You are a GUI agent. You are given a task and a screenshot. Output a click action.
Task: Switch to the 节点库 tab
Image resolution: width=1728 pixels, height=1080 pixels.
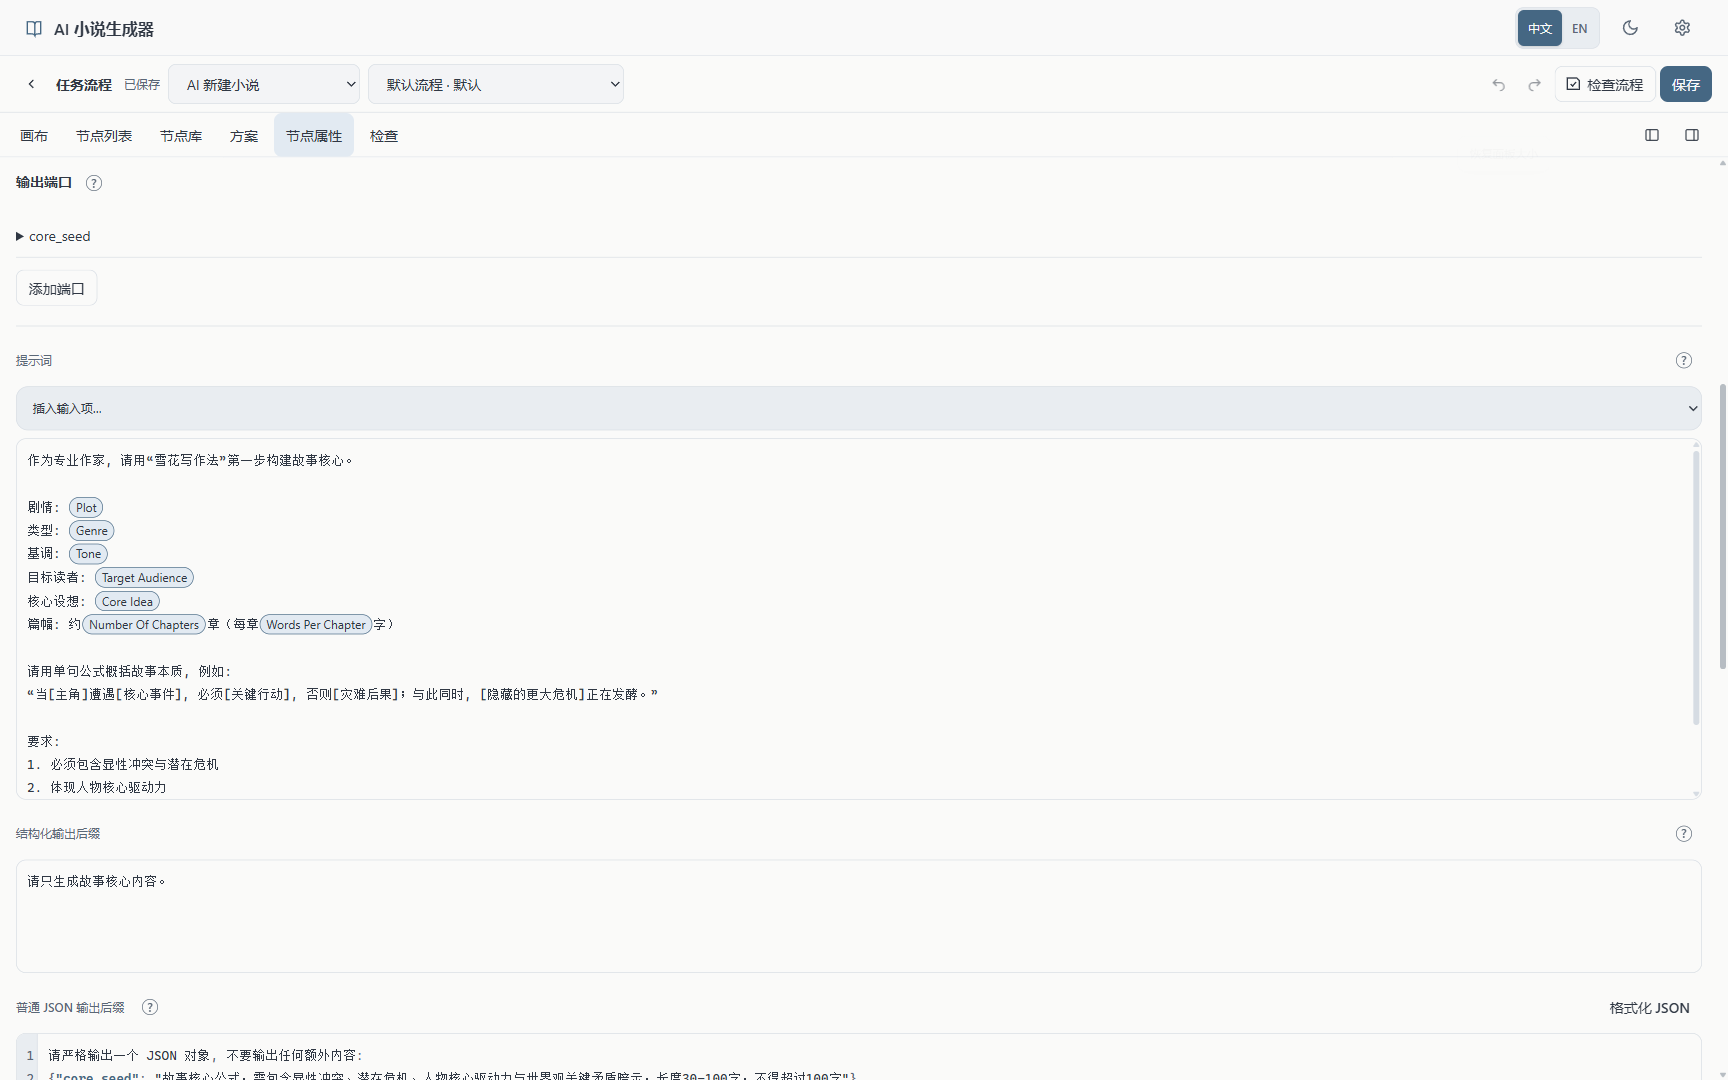tap(181, 135)
